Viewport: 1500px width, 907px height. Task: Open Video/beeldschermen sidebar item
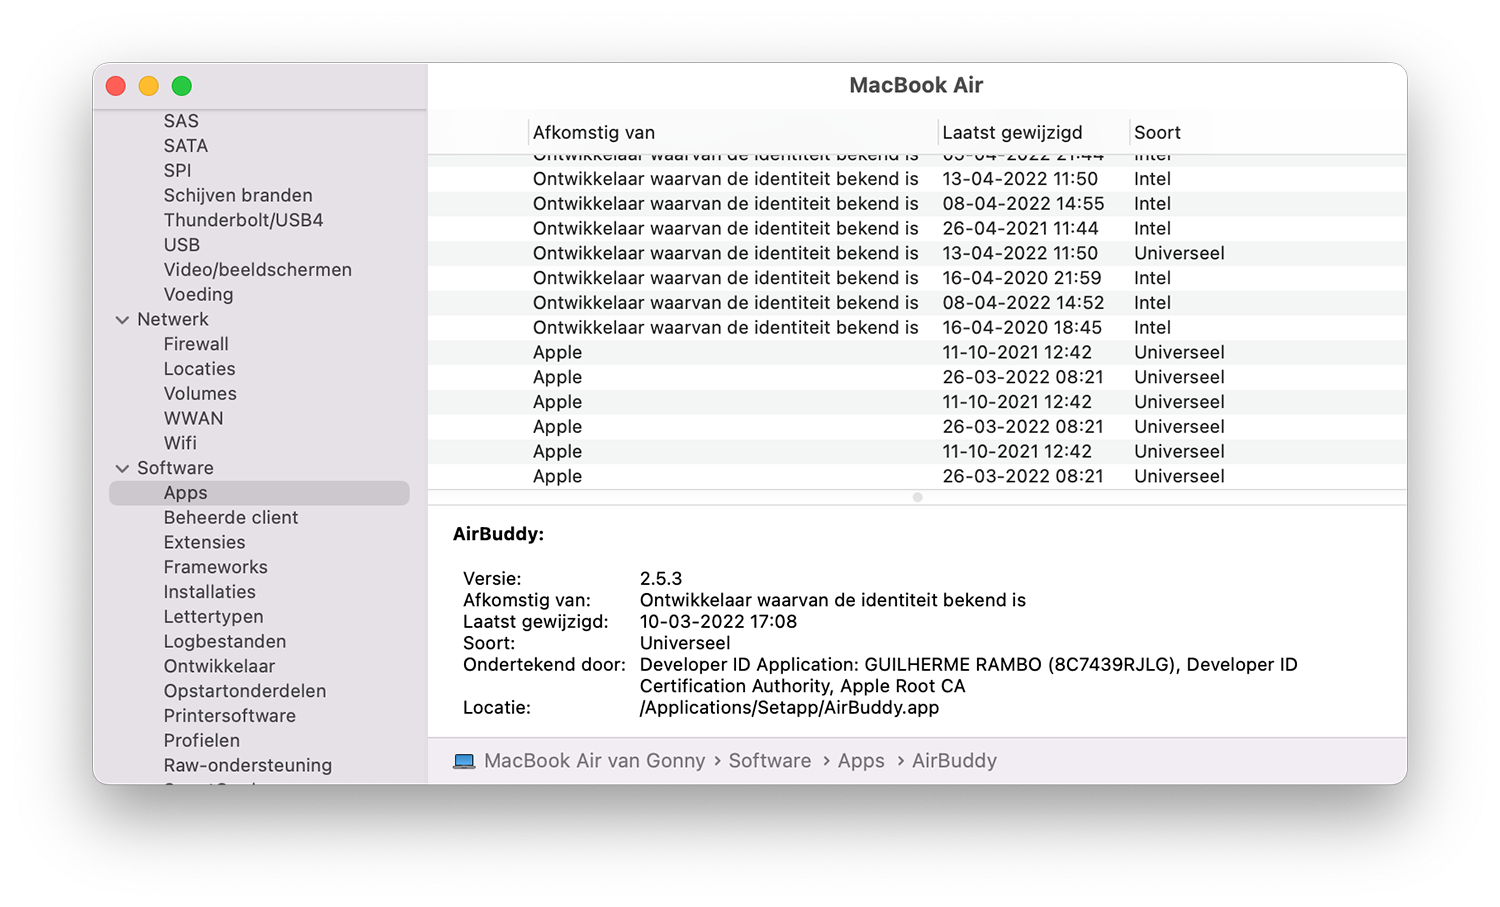click(x=258, y=270)
